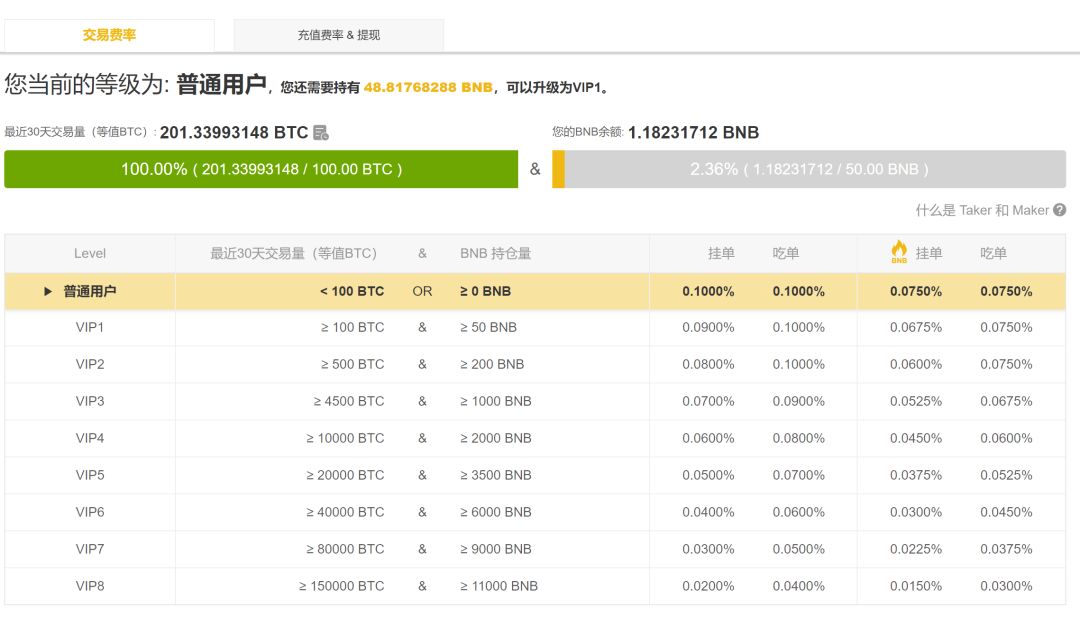
Task: Switch to 充值费率 & 提现 tab
Action: (x=338, y=35)
